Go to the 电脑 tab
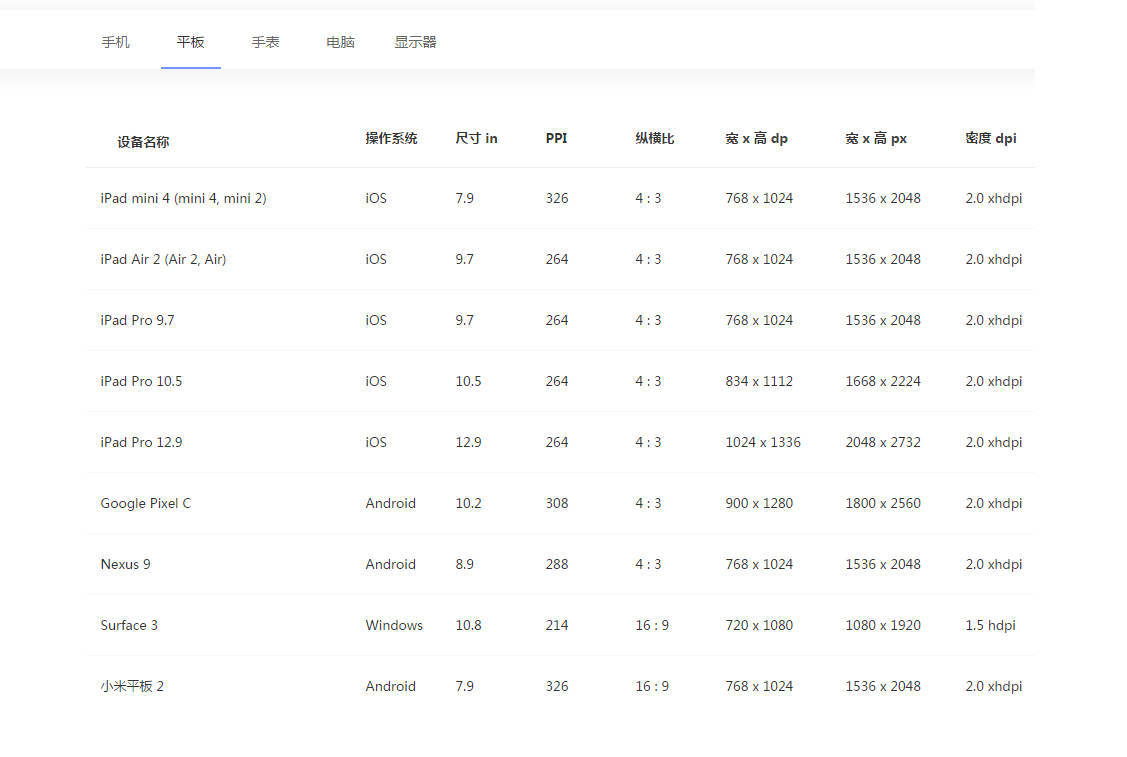Screen dimensions: 1127x757 [340, 42]
